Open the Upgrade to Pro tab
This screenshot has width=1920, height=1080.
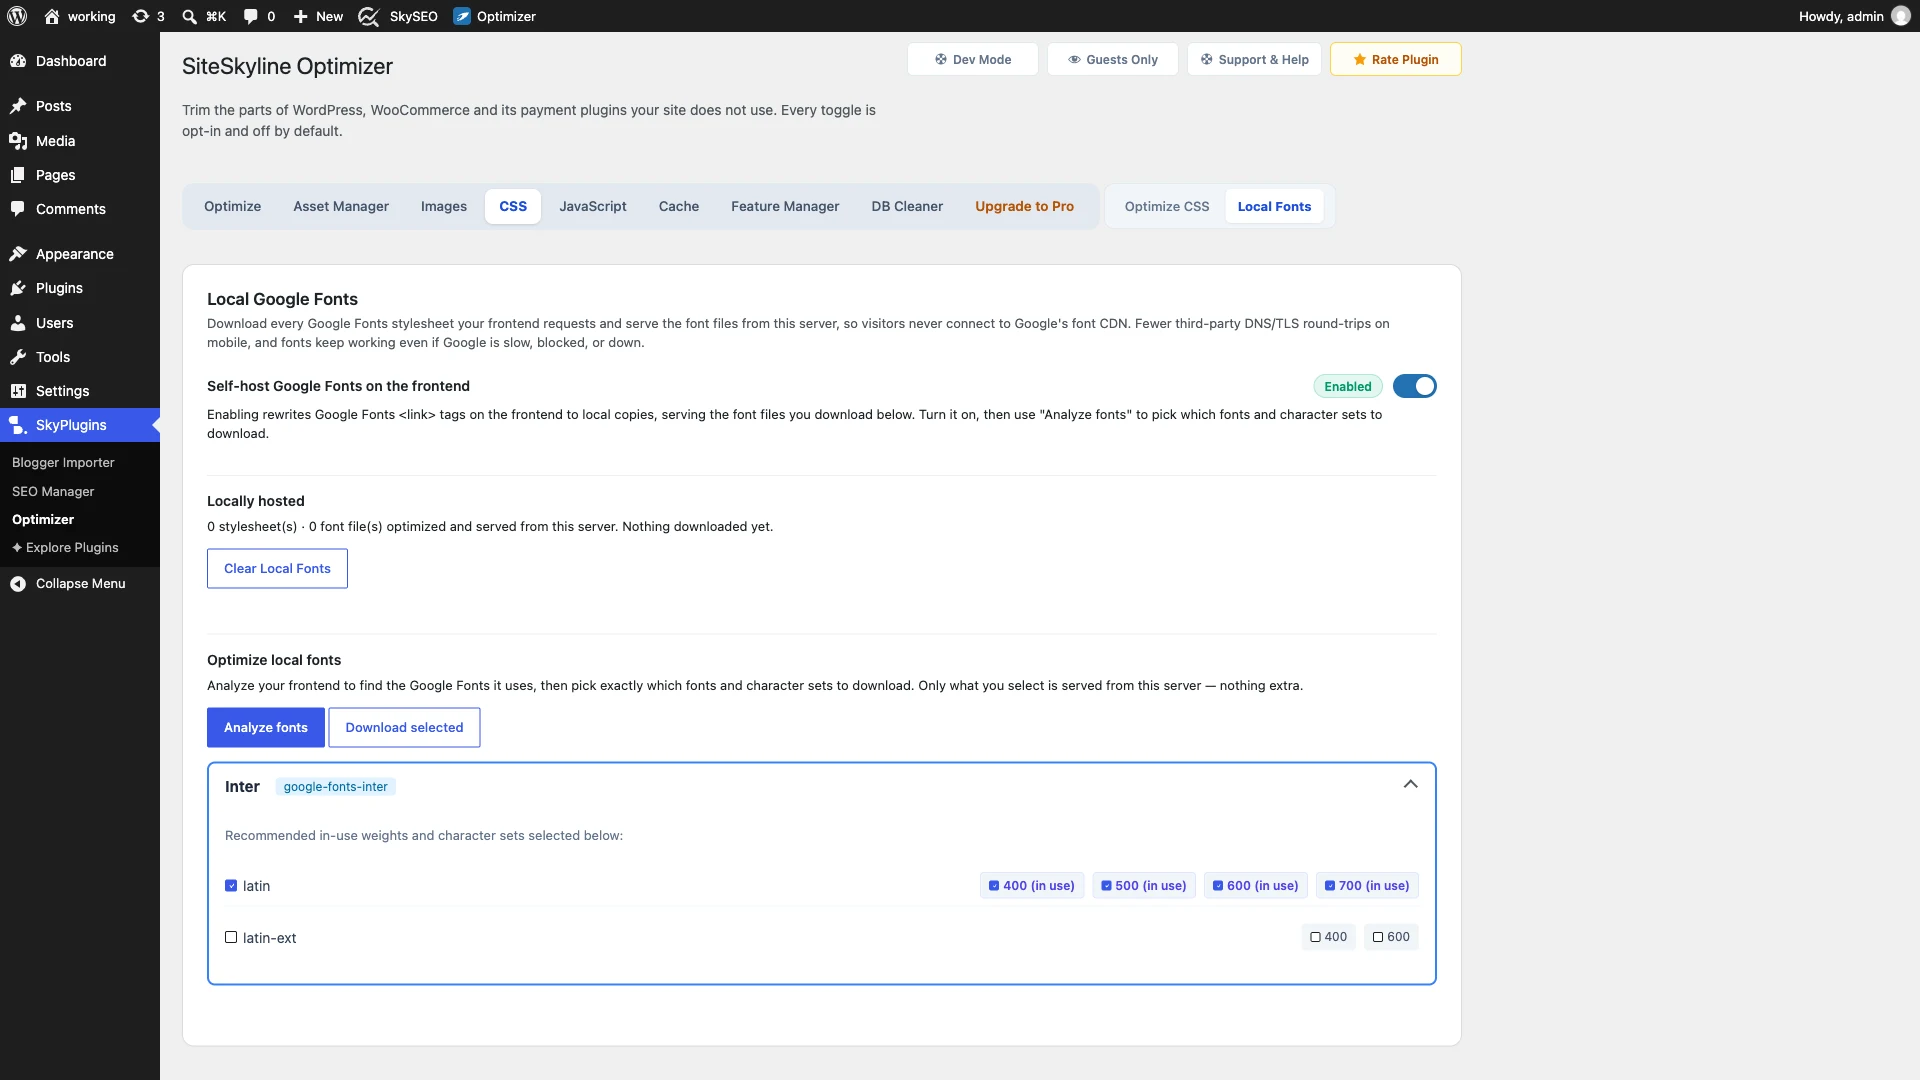click(x=1024, y=206)
